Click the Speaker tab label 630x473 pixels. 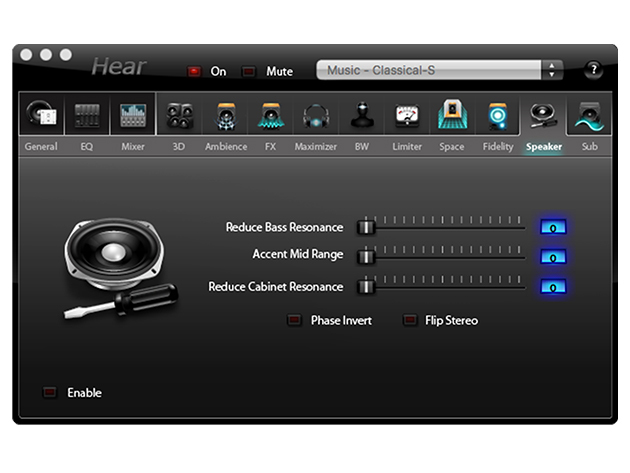[544, 147]
